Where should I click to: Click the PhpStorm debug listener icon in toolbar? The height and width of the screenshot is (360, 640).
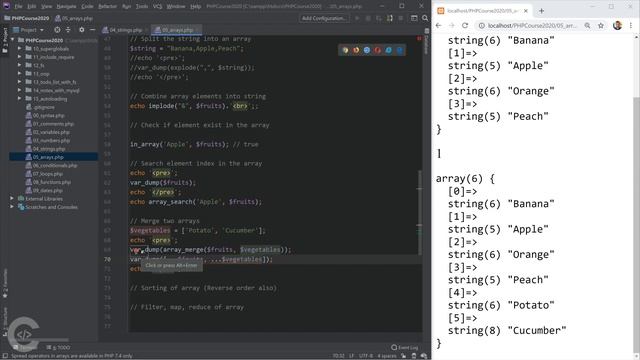click(389, 18)
